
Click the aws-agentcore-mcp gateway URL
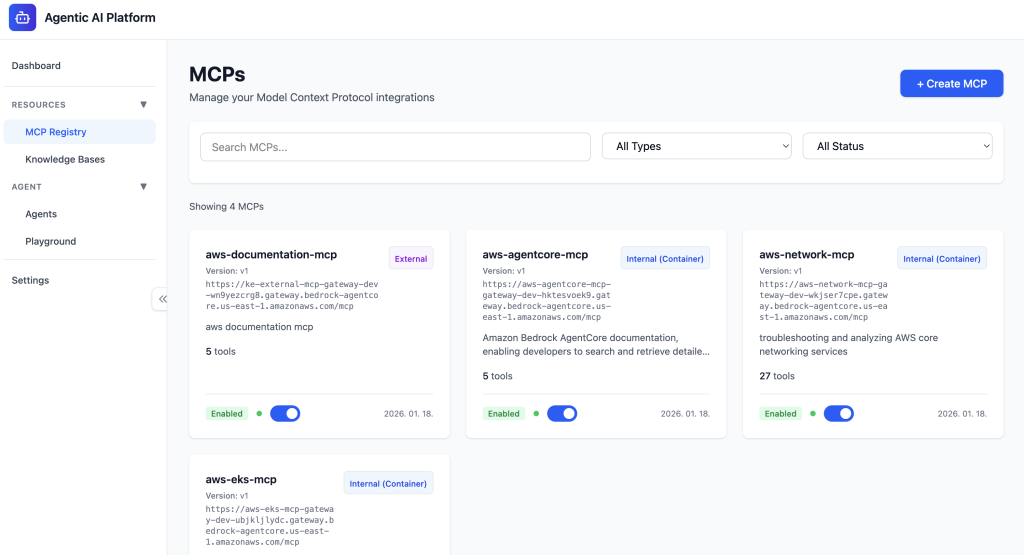point(547,300)
